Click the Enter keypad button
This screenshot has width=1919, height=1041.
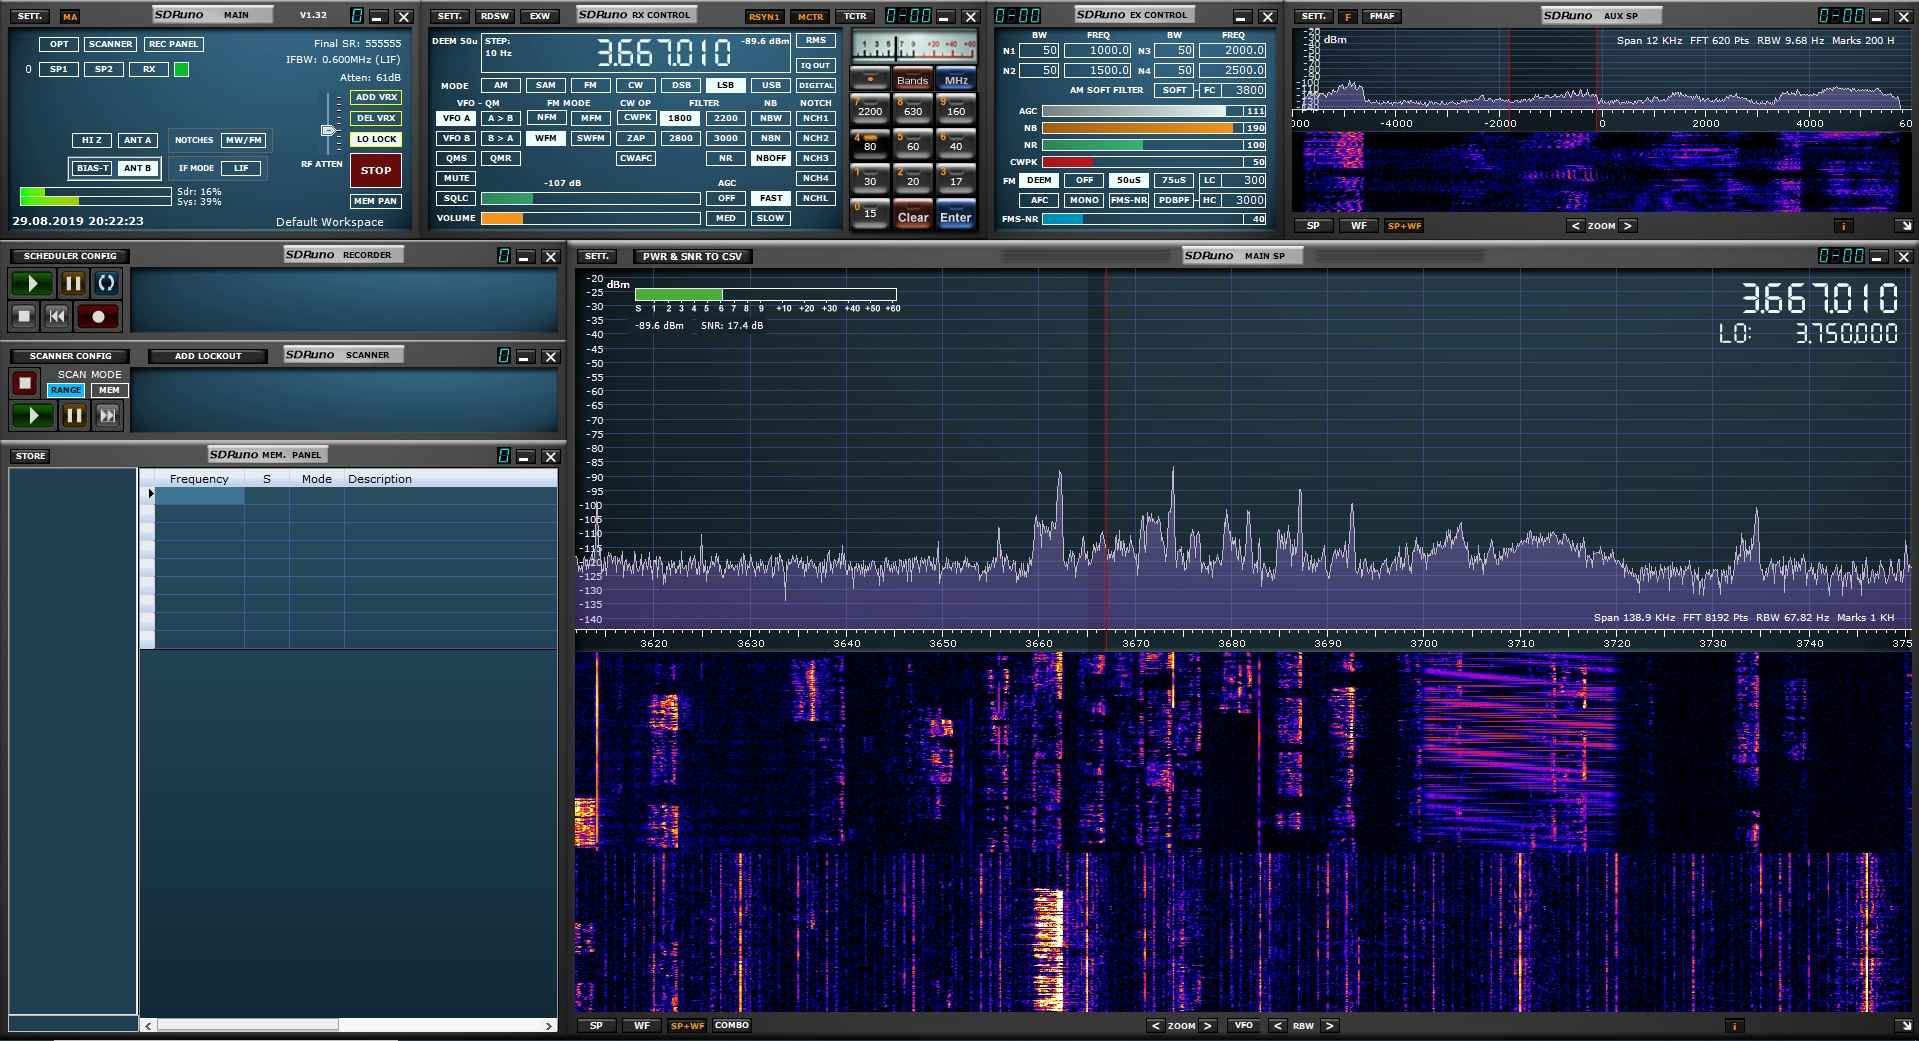pos(956,214)
